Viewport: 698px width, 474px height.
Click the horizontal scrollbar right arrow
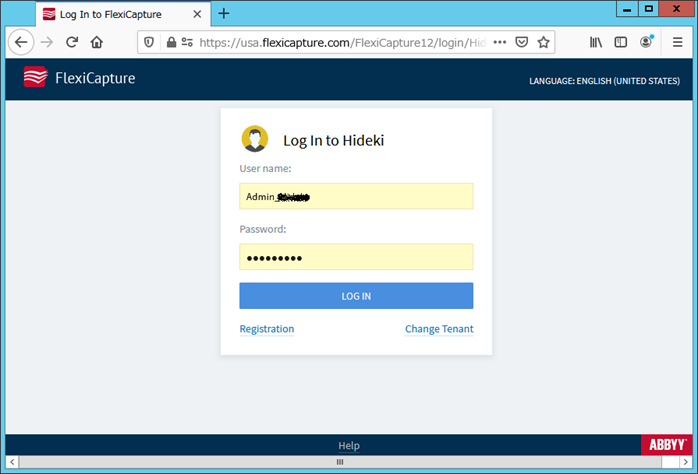coord(686,462)
